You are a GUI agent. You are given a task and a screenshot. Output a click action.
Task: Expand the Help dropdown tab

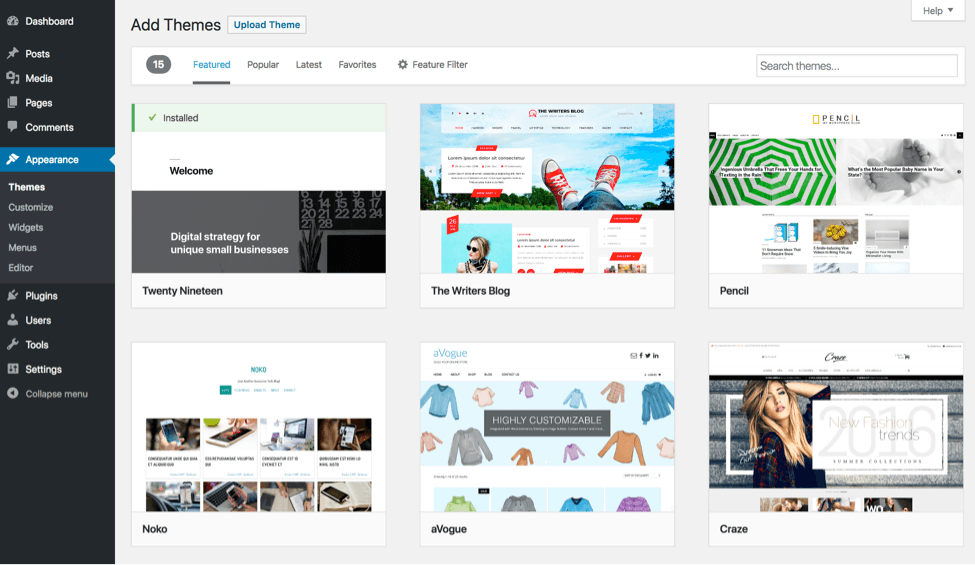[x=938, y=11]
